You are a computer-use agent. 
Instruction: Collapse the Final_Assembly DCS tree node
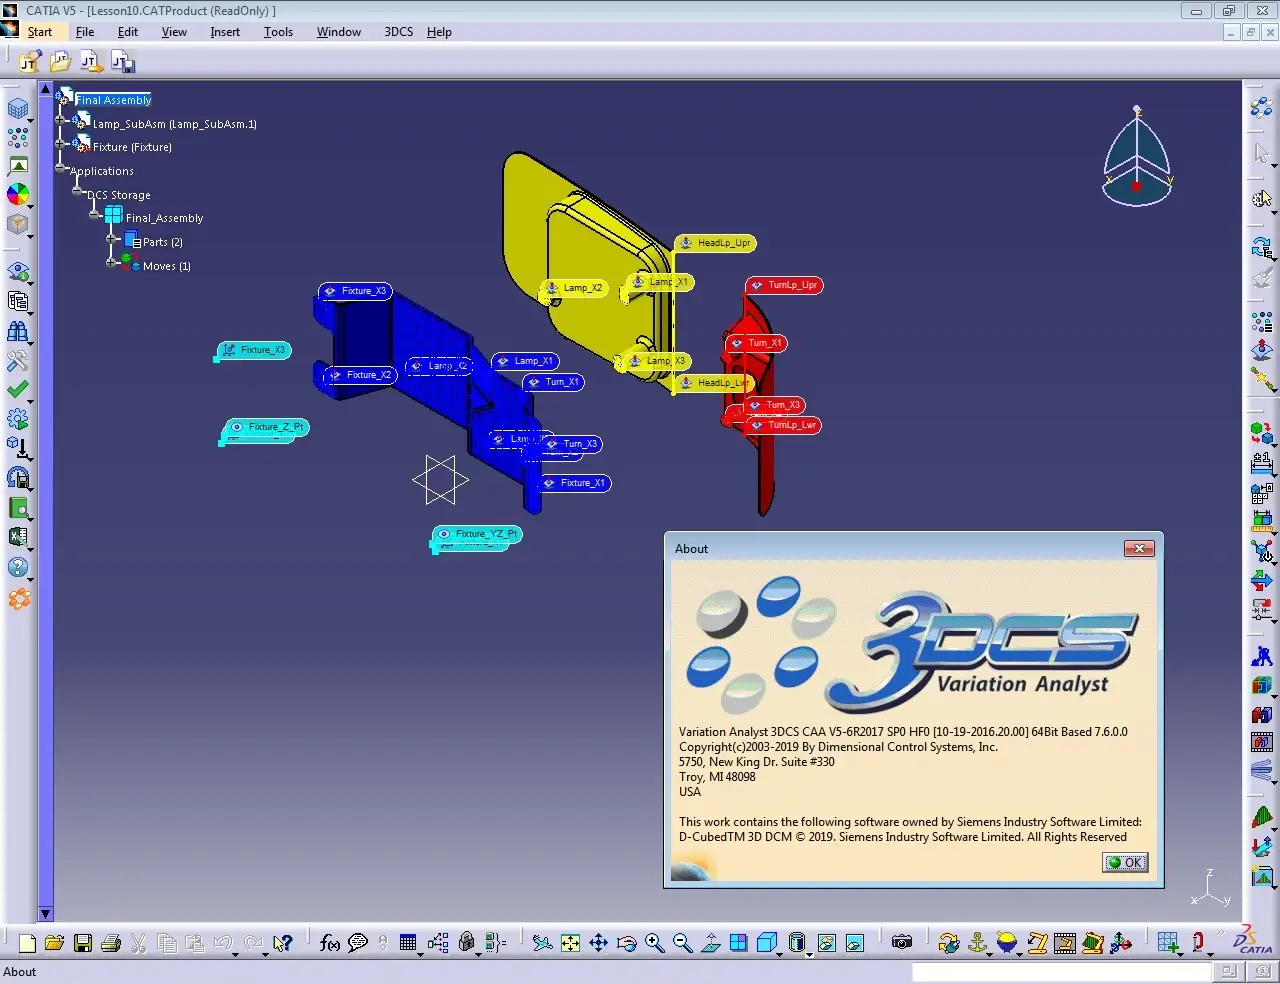94,214
